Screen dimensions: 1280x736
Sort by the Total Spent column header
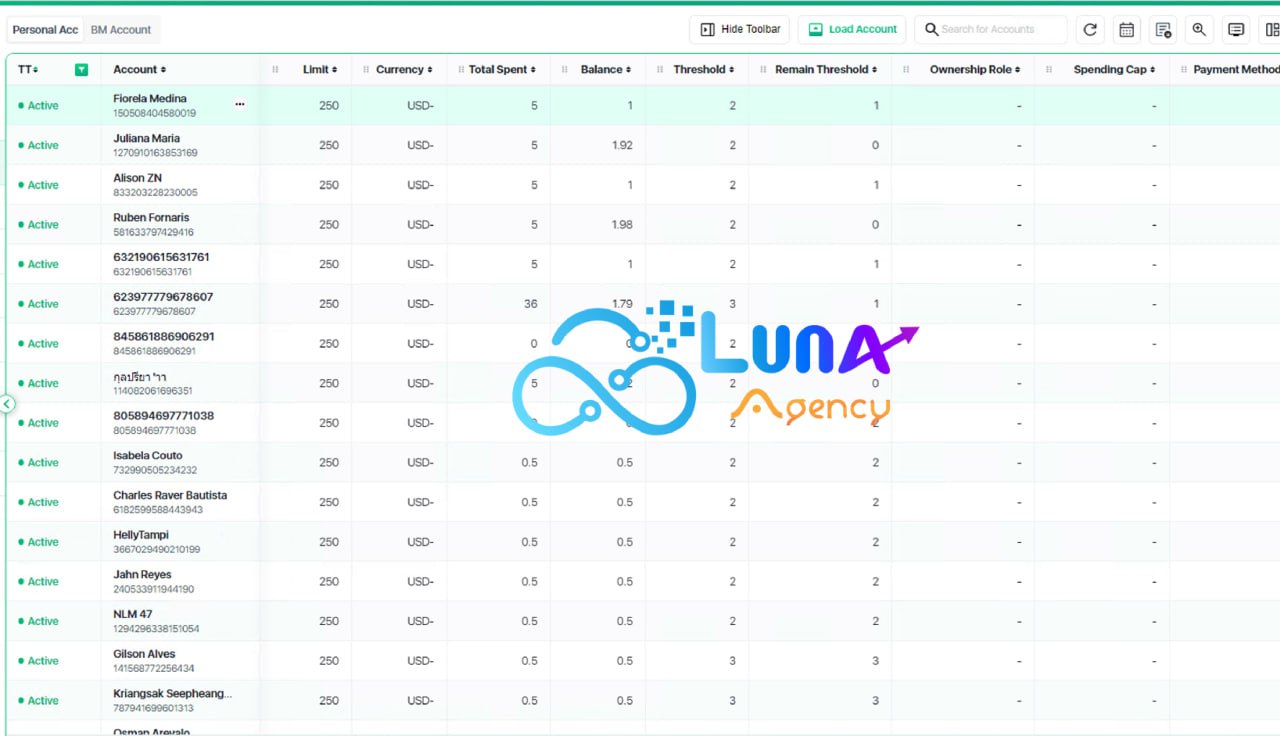[x=502, y=70]
